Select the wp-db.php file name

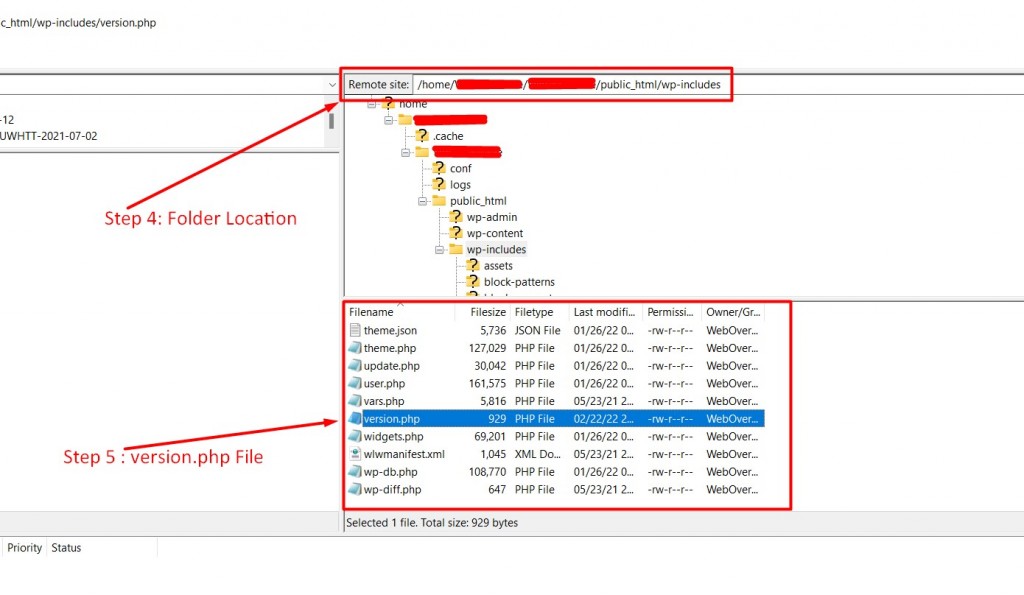pos(391,472)
